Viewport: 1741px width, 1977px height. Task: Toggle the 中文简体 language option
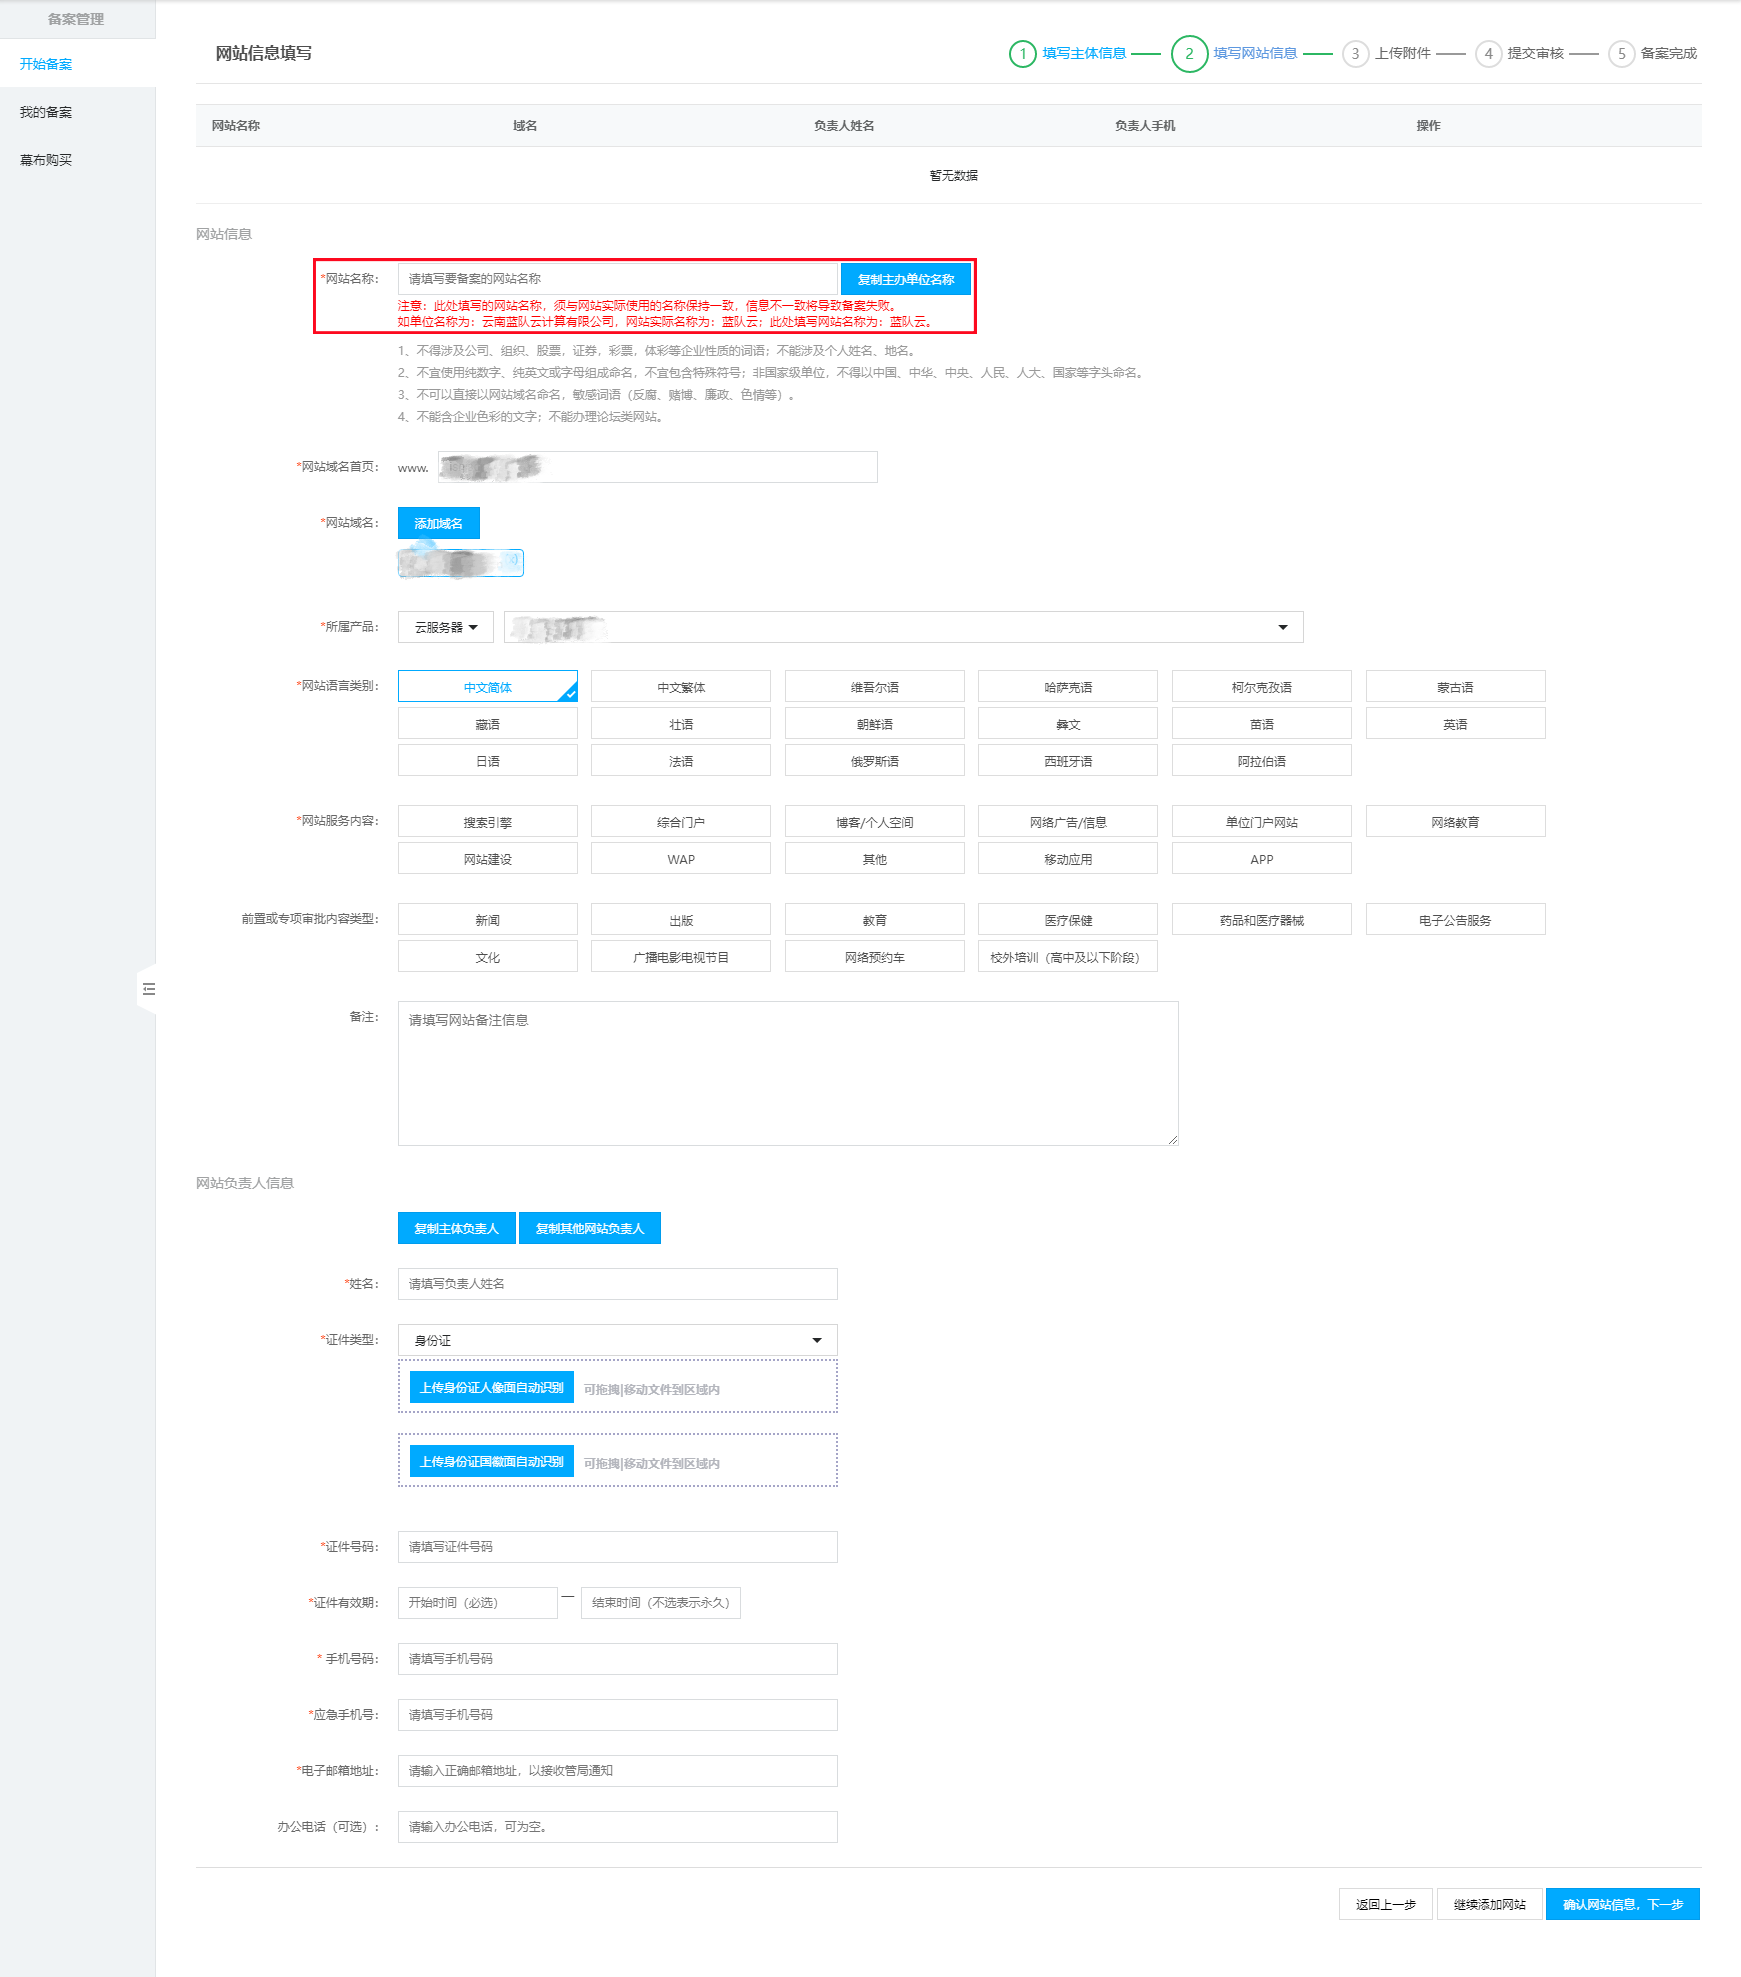487,687
